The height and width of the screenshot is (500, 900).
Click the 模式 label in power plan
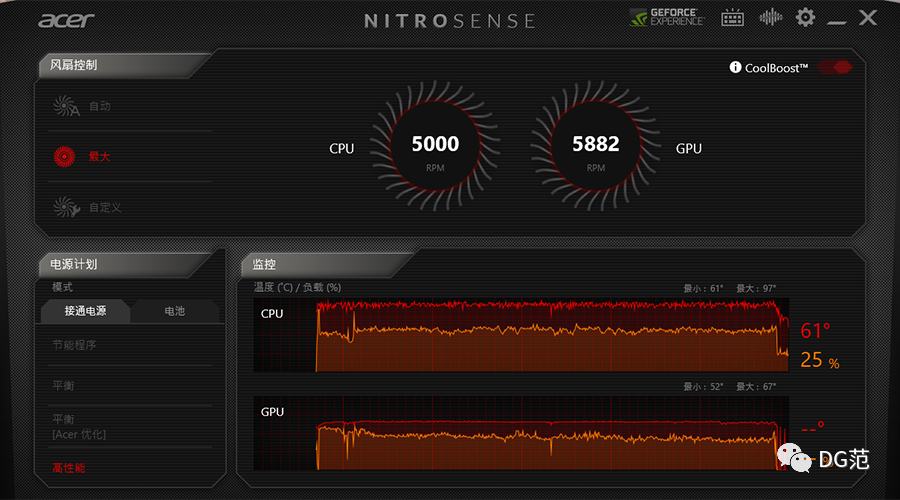pos(63,287)
